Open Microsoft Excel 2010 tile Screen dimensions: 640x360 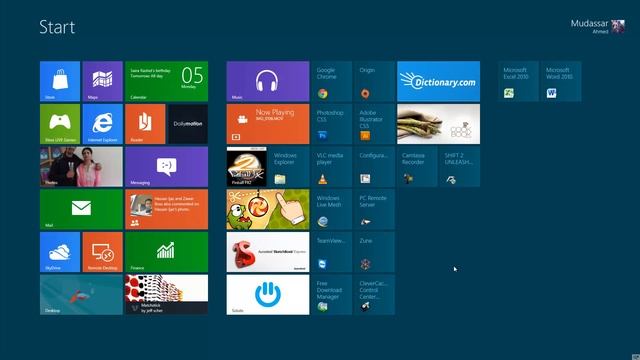pos(518,81)
